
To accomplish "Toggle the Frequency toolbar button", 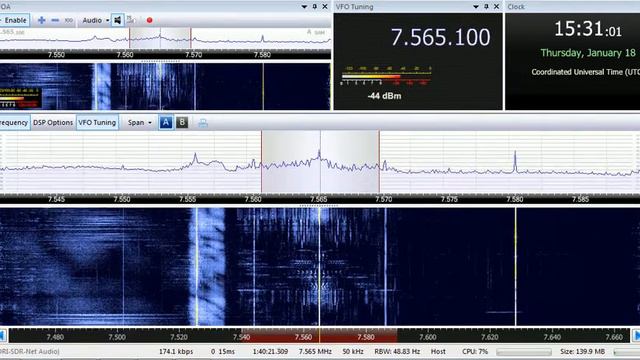I will tap(14, 122).
